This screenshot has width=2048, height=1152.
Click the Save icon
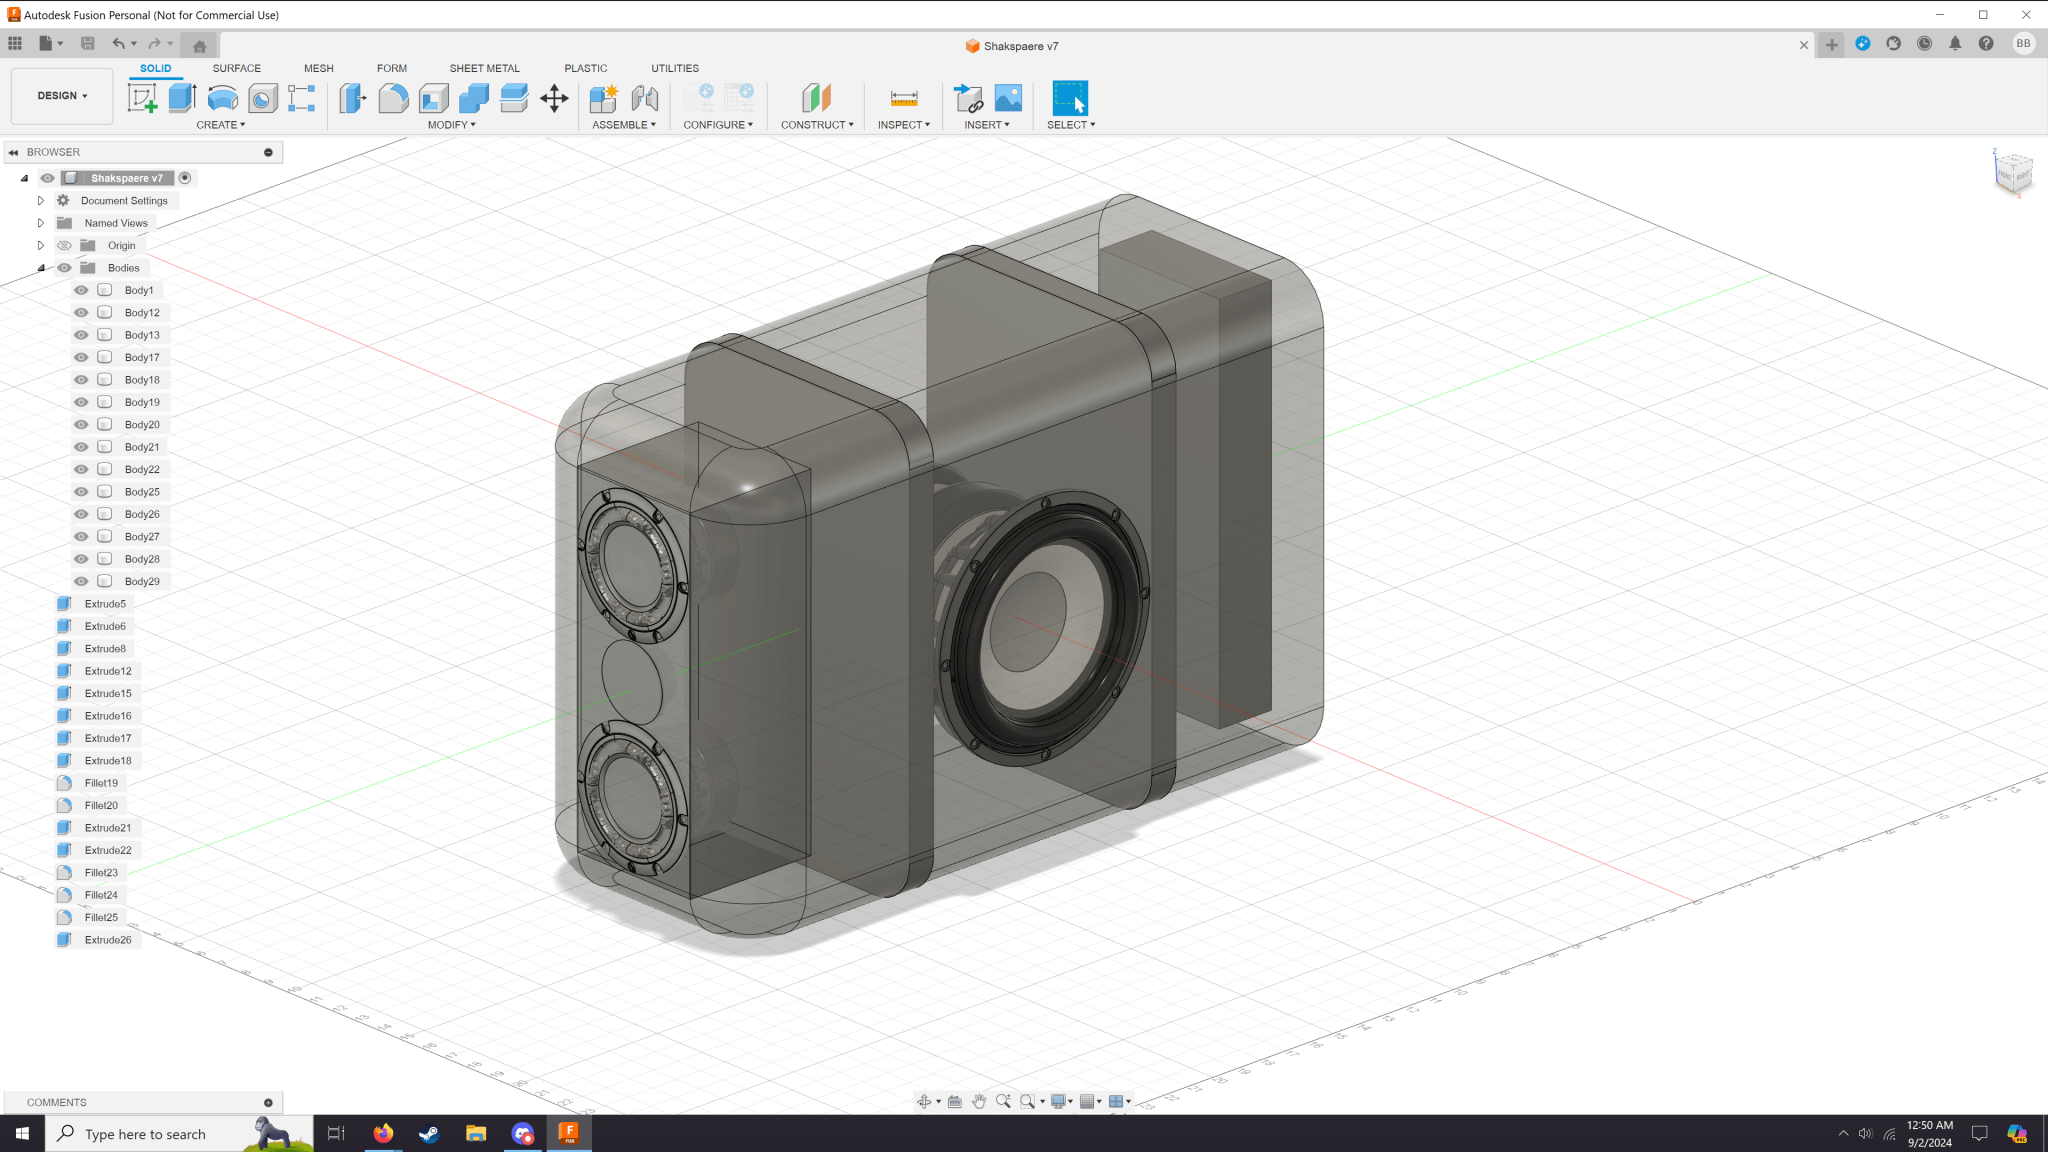point(88,43)
